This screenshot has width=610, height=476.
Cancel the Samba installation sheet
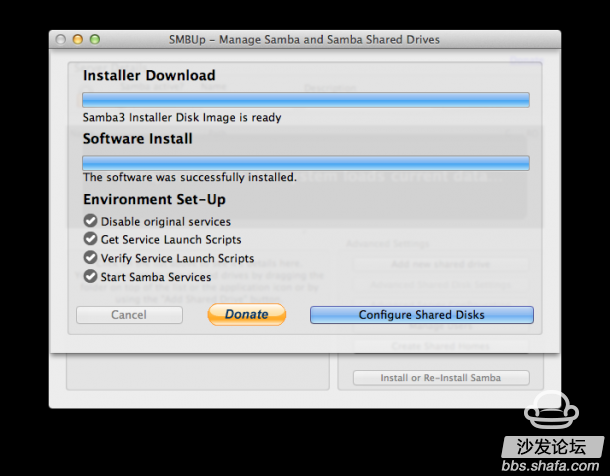(129, 315)
